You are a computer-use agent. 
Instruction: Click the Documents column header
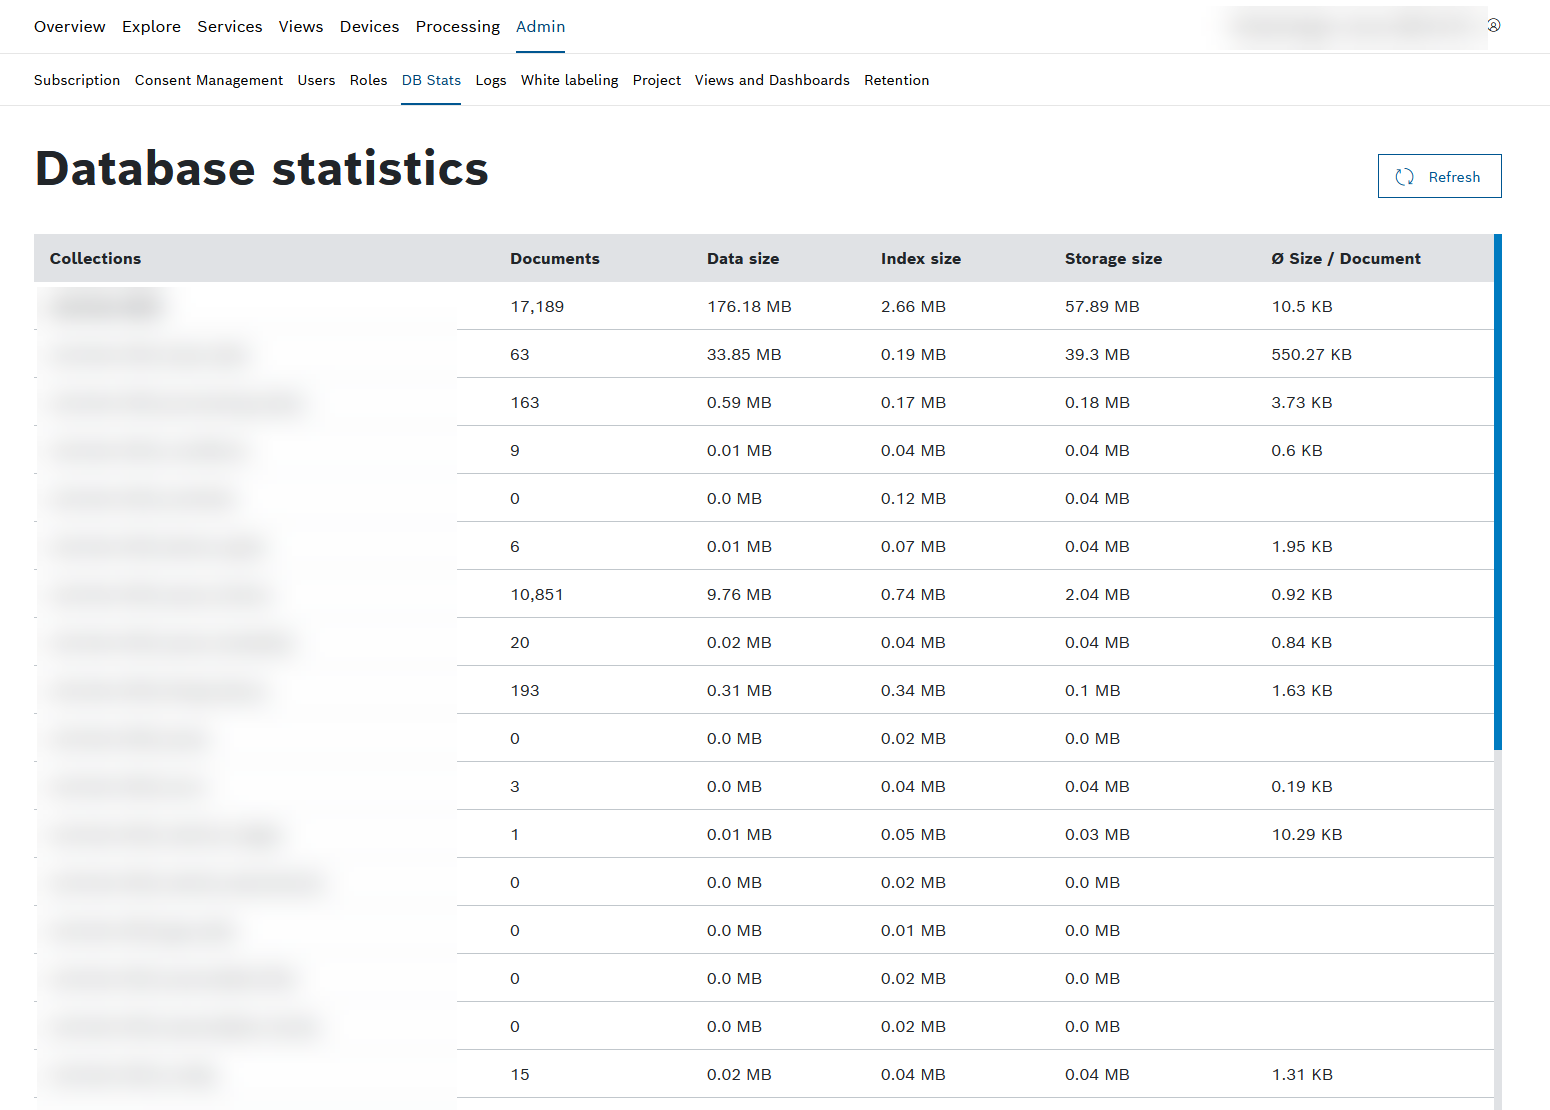click(554, 258)
